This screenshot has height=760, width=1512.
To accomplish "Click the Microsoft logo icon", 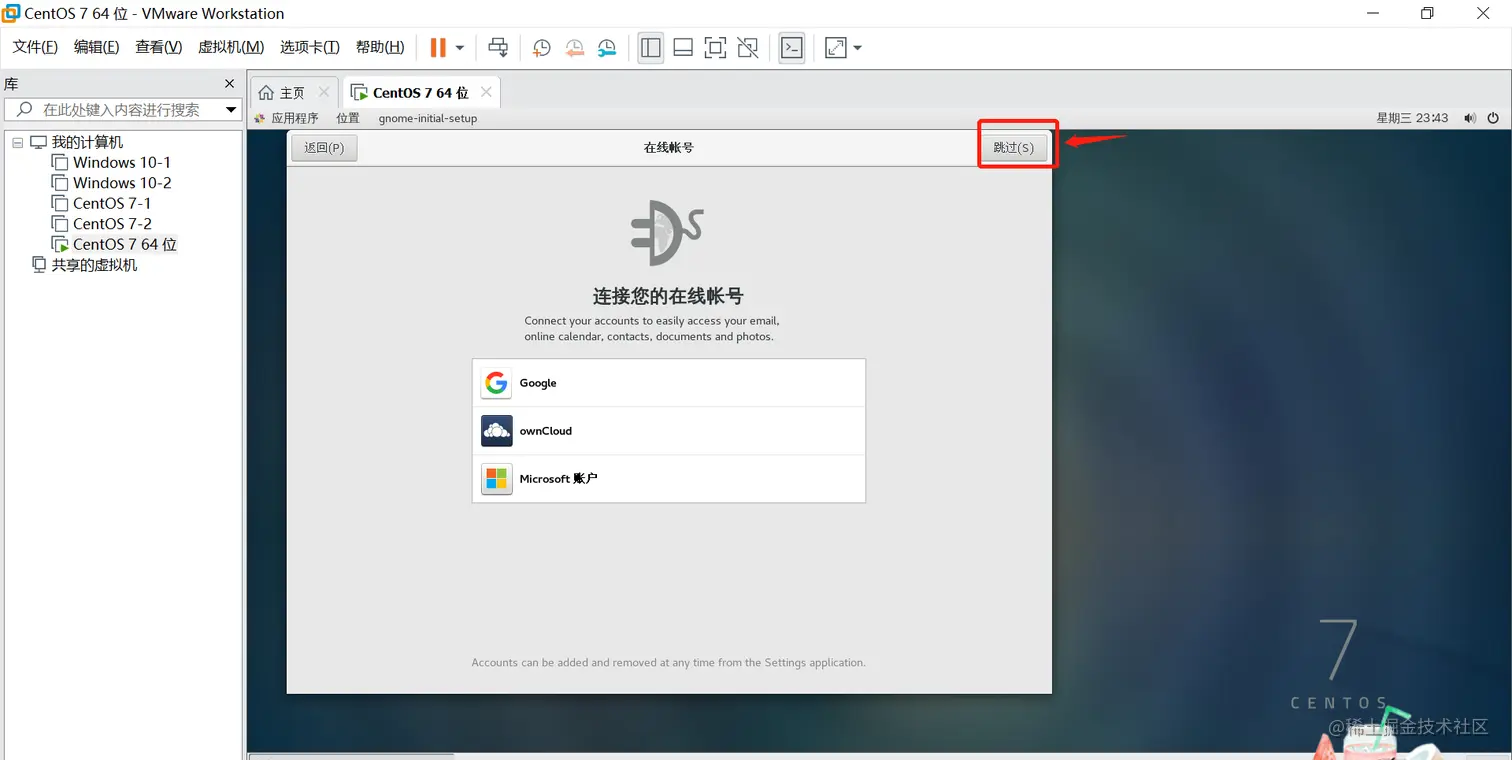I will tap(496, 479).
